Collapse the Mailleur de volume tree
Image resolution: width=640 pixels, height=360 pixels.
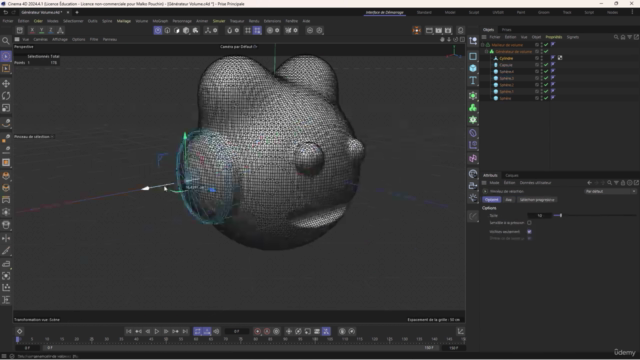[x=482, y=45]
